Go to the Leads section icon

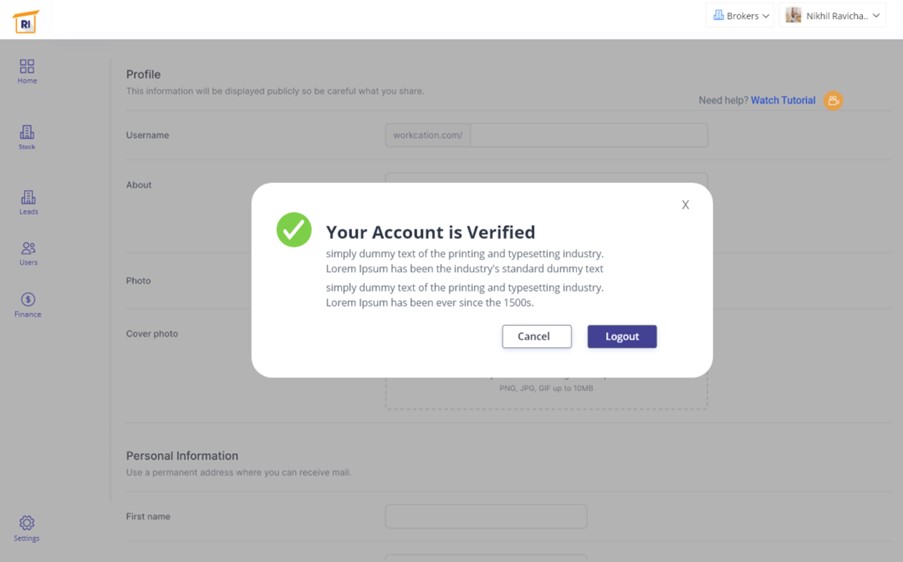[x=28, y=198]
